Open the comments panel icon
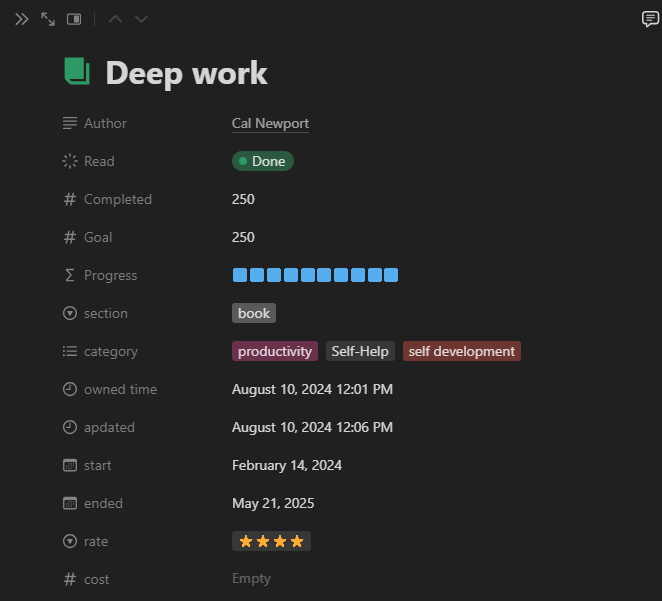The height and width of the screenshot is (601, 662). click(650, 19)
